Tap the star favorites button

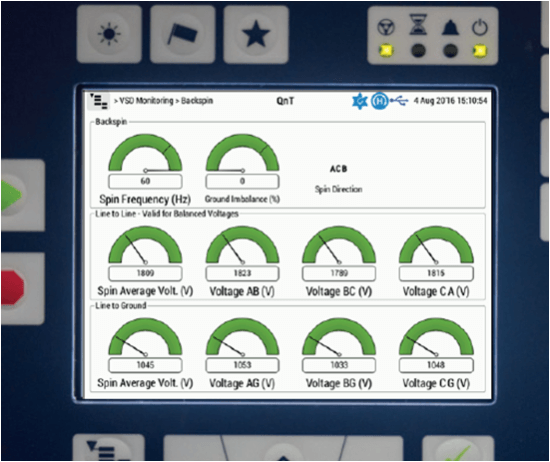pyautogui.click(x=256, y=34)
